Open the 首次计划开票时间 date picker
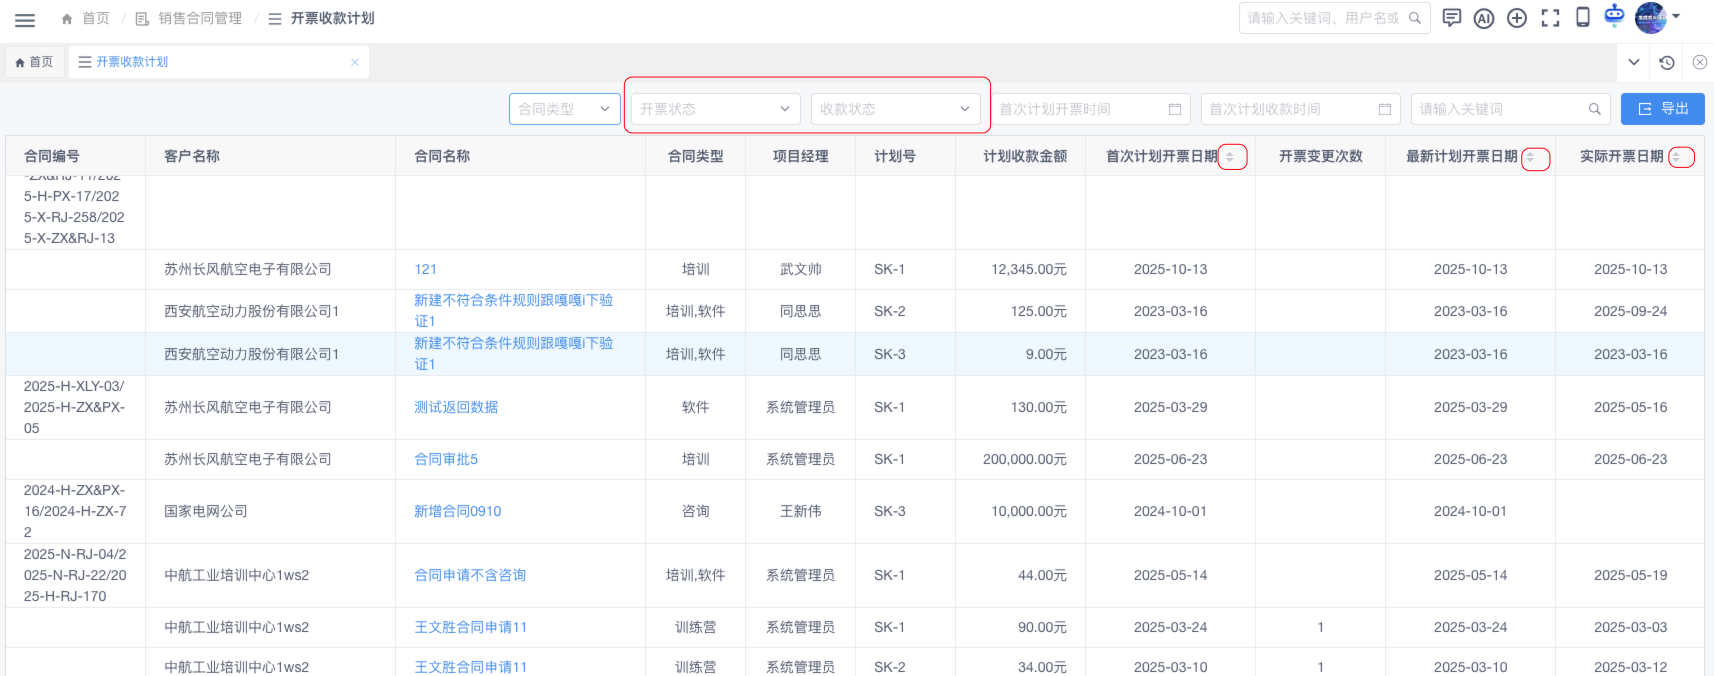The width and height of the screenshot is (1714, 676). pos(1090,109)
